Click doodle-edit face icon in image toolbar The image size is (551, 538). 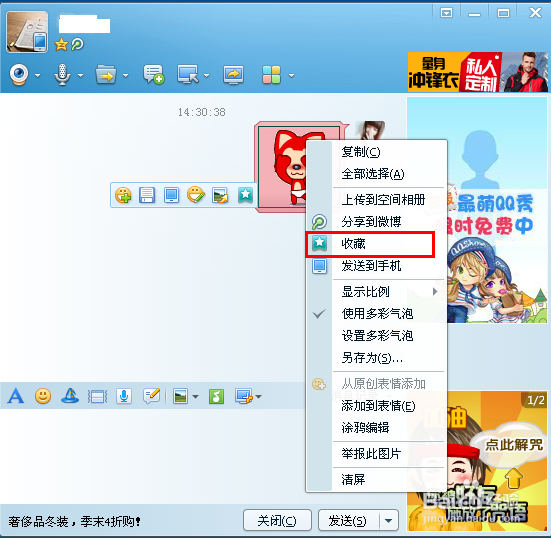[196, 195]
